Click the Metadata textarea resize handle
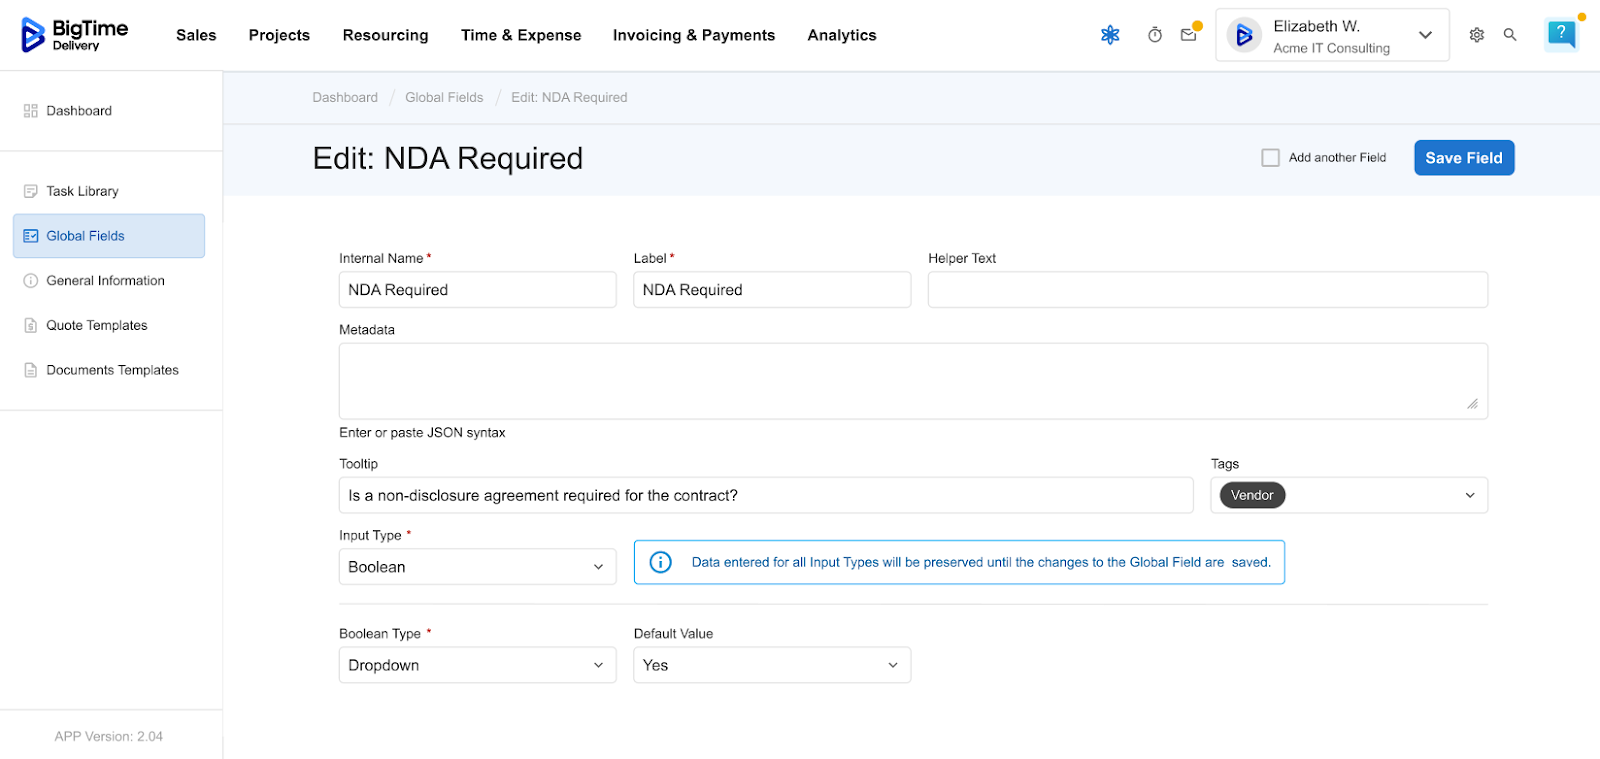 (x=1472, y=404)
